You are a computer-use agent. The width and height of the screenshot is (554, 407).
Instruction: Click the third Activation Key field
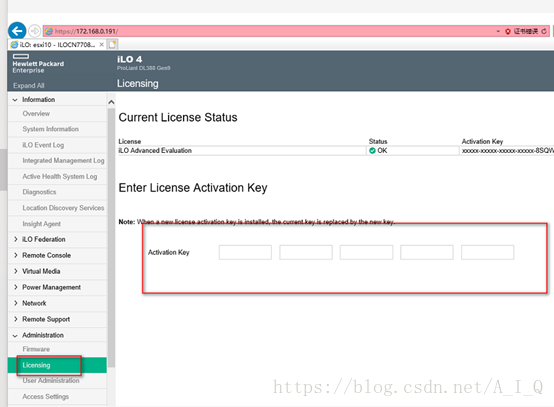coord(366,252)
